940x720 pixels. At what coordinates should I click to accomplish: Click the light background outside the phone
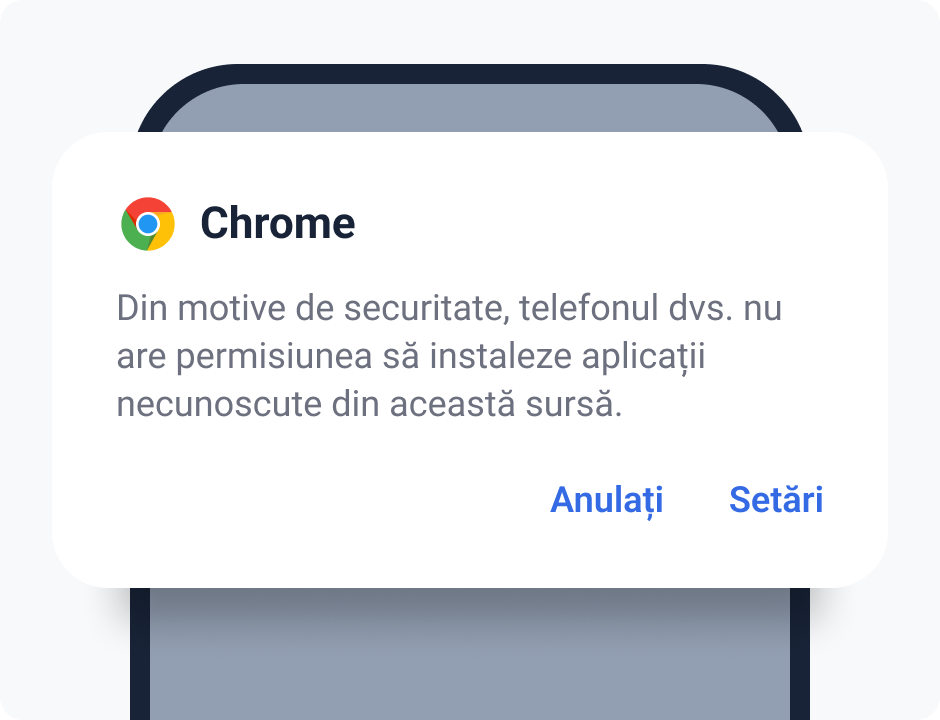[x=60, y=60]
